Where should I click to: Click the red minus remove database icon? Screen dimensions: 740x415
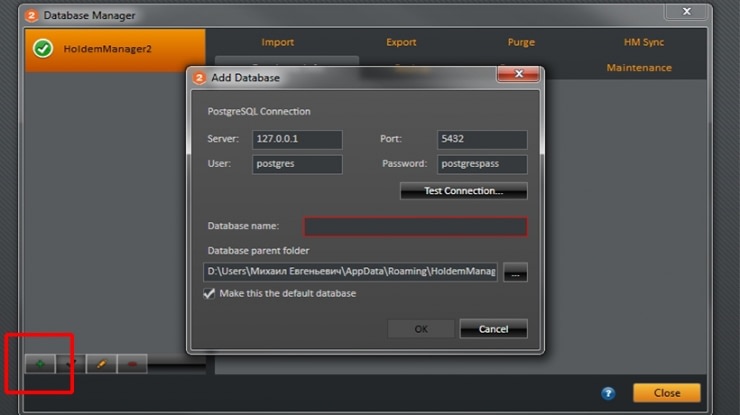[132, 364]
